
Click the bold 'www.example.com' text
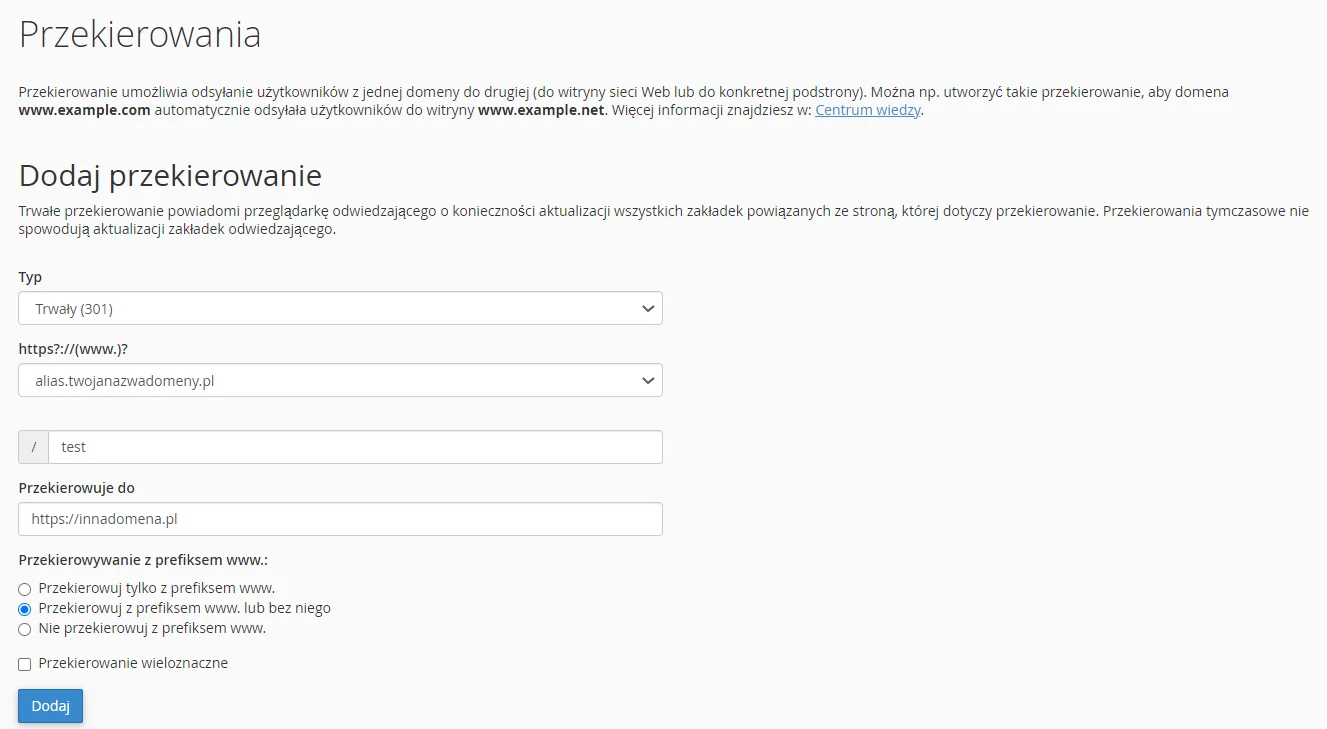pyautogui.click(x=84, y=110)
